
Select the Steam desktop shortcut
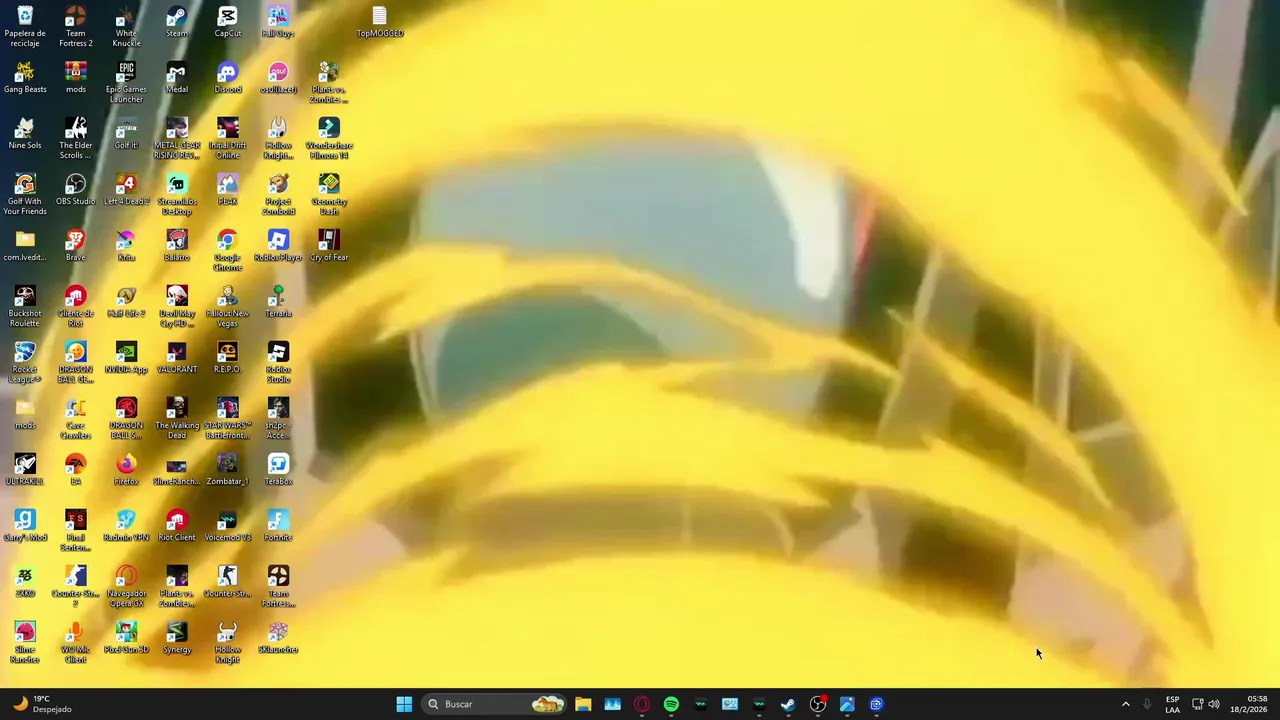[177, 22]
